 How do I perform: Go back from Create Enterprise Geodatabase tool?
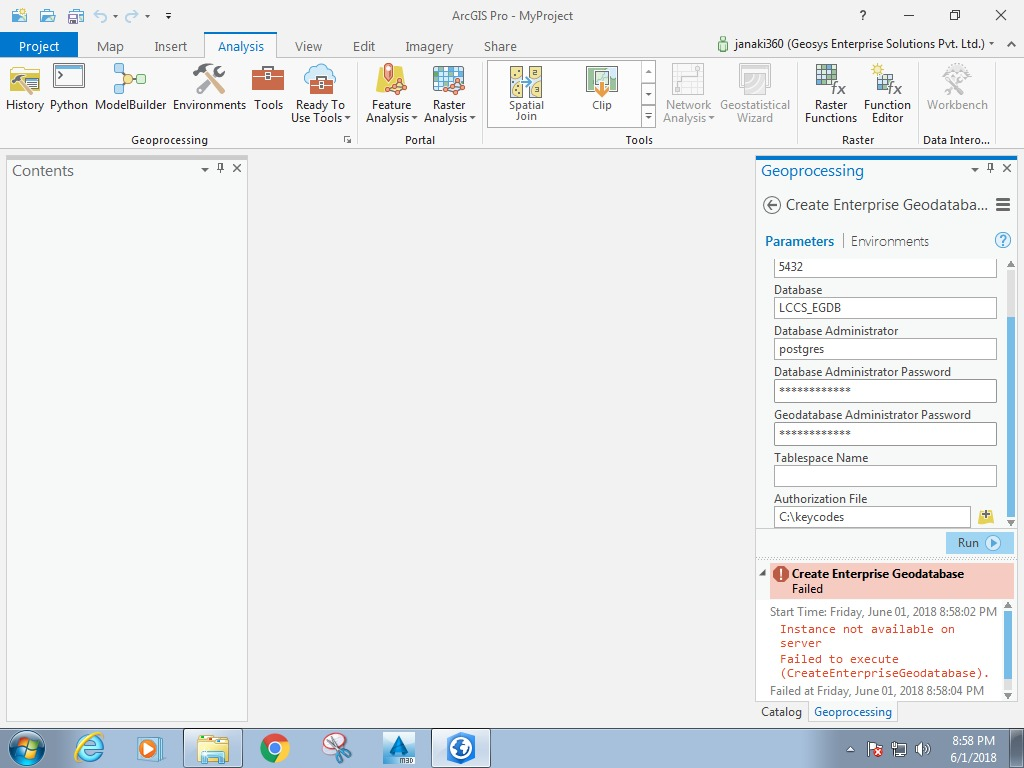pos(771,205)
